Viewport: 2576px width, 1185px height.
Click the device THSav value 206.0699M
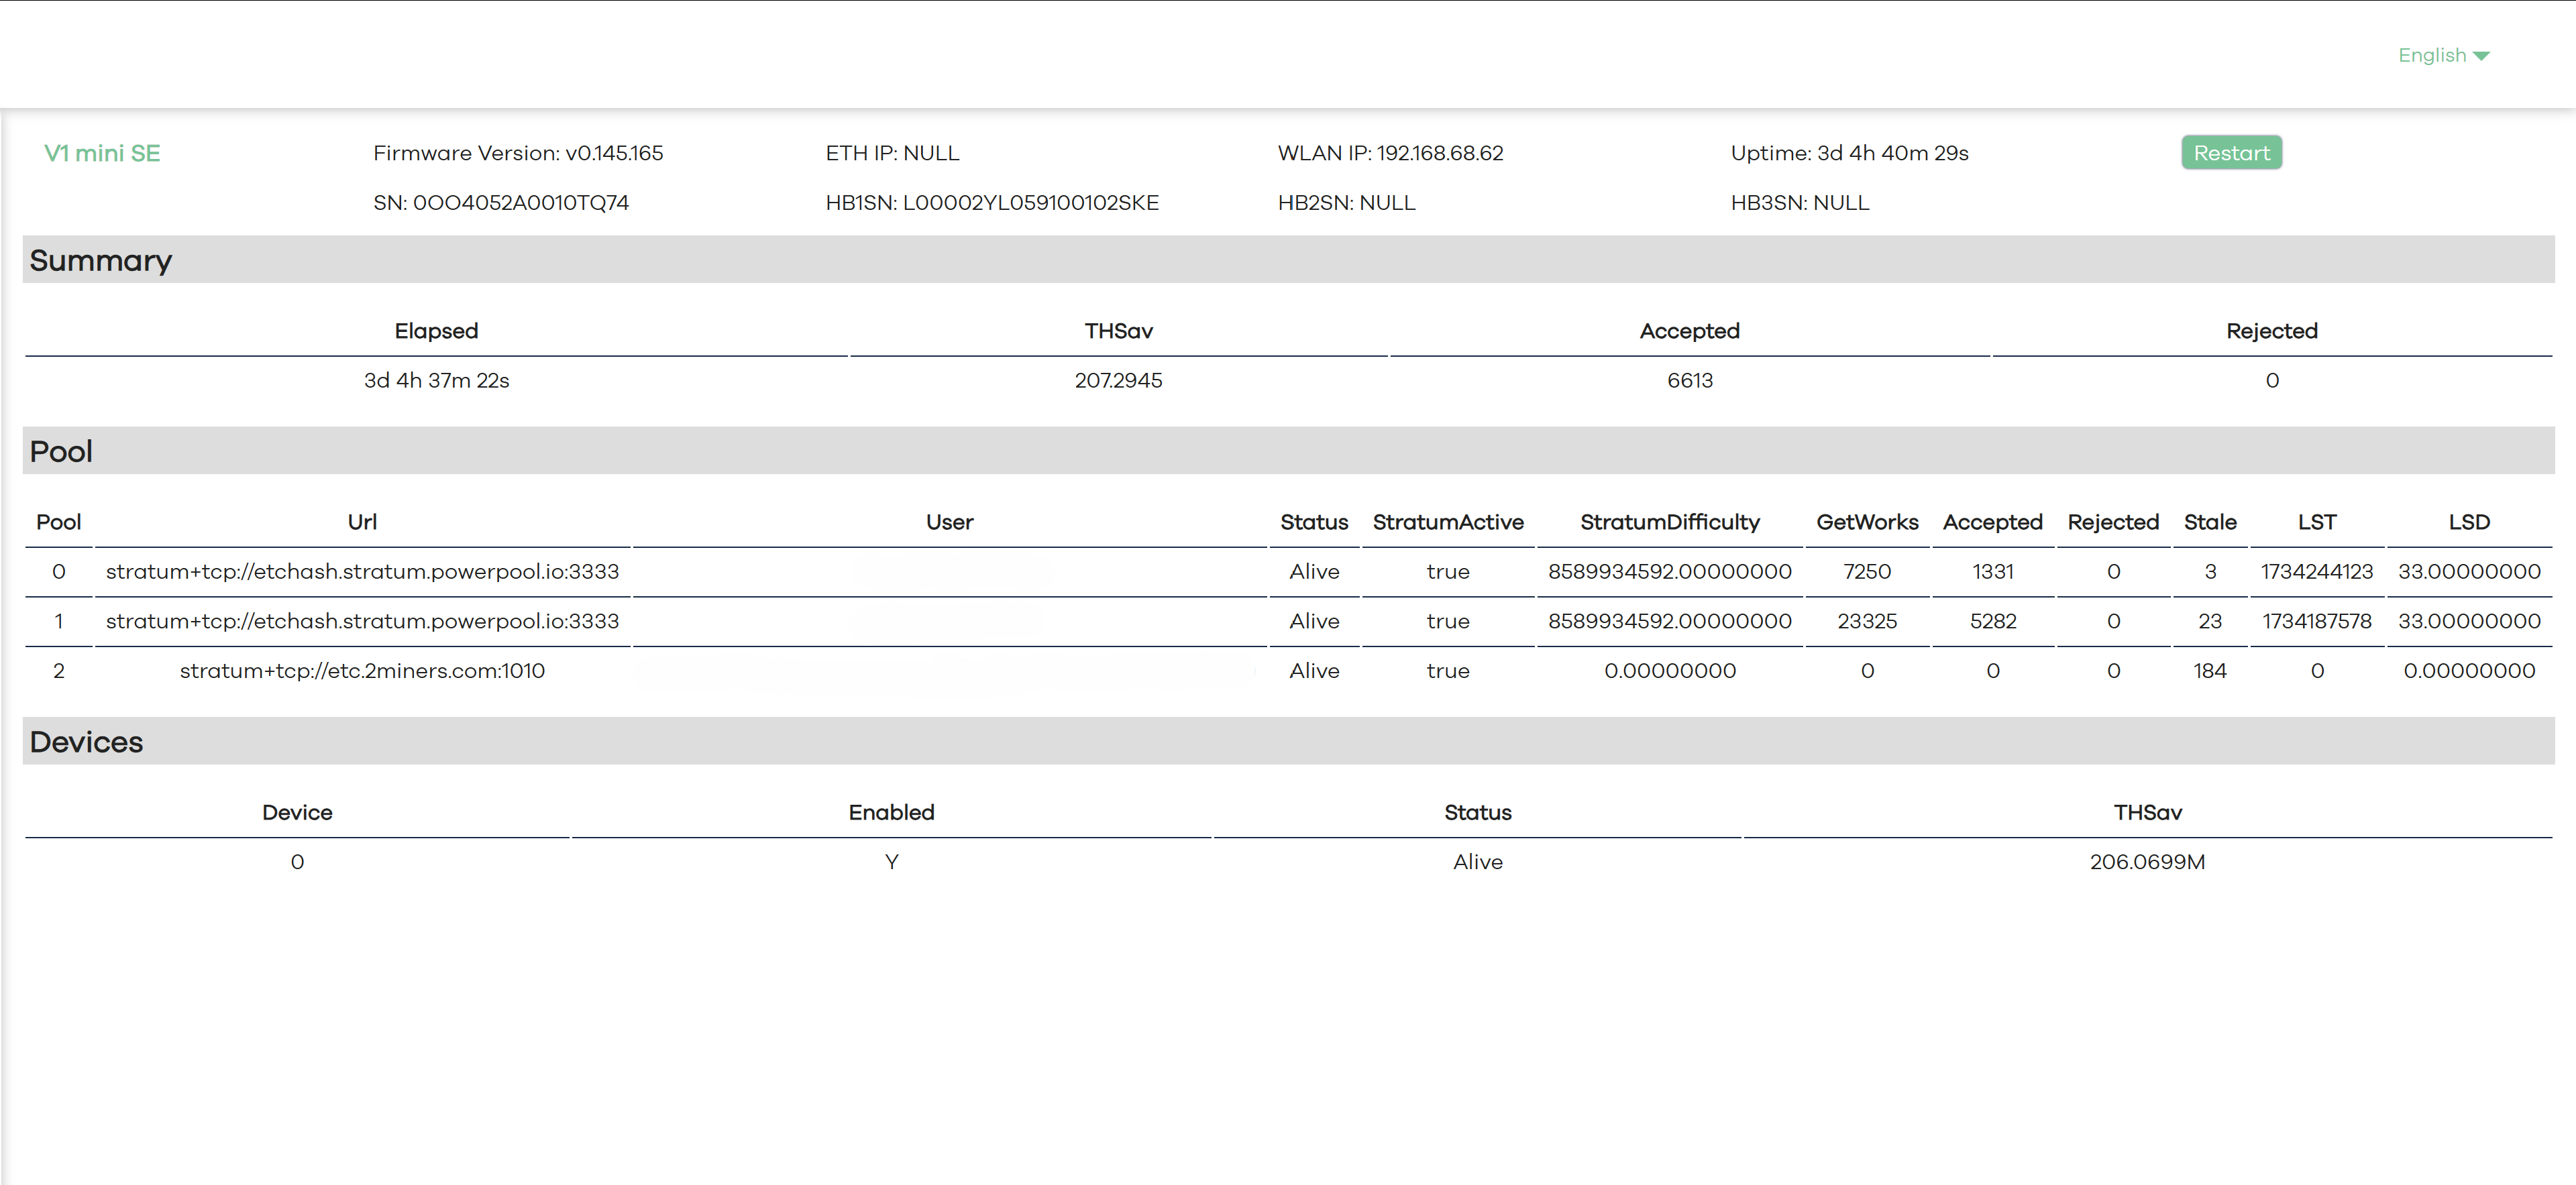(x=2147, y=861)
